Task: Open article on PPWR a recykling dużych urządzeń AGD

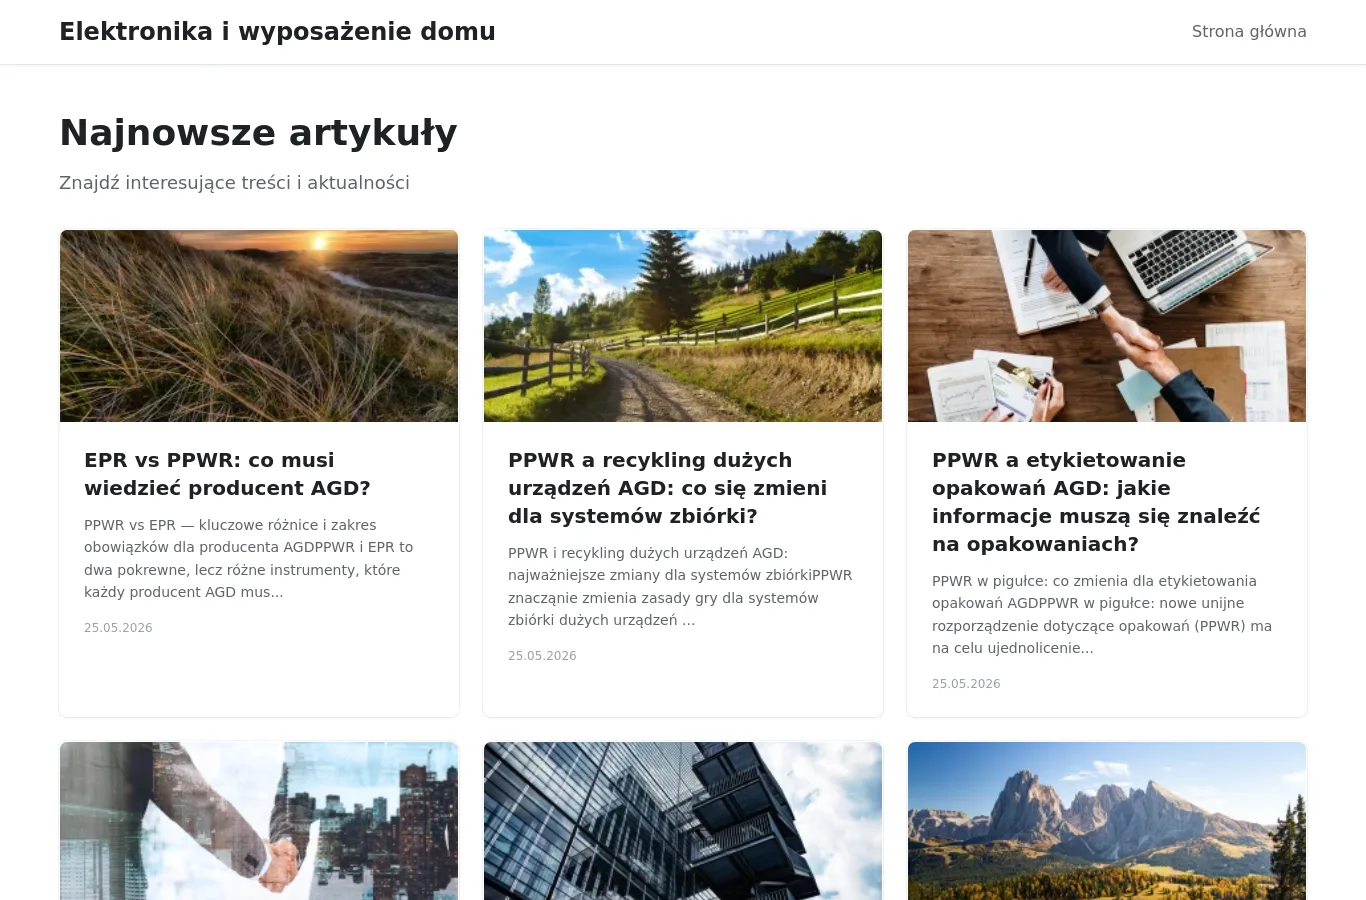Action: (x=667, y=488)
